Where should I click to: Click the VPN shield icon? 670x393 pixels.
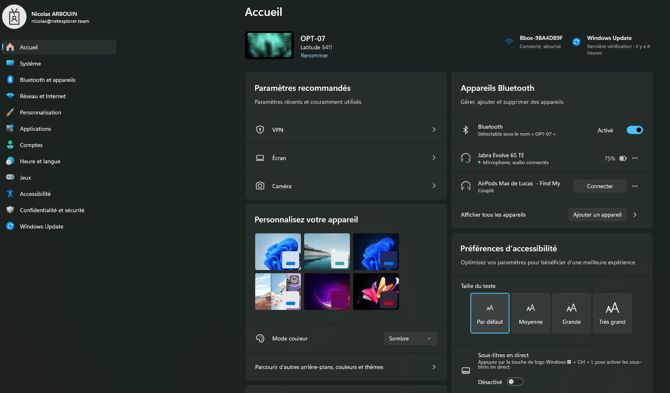pos(260,129)
